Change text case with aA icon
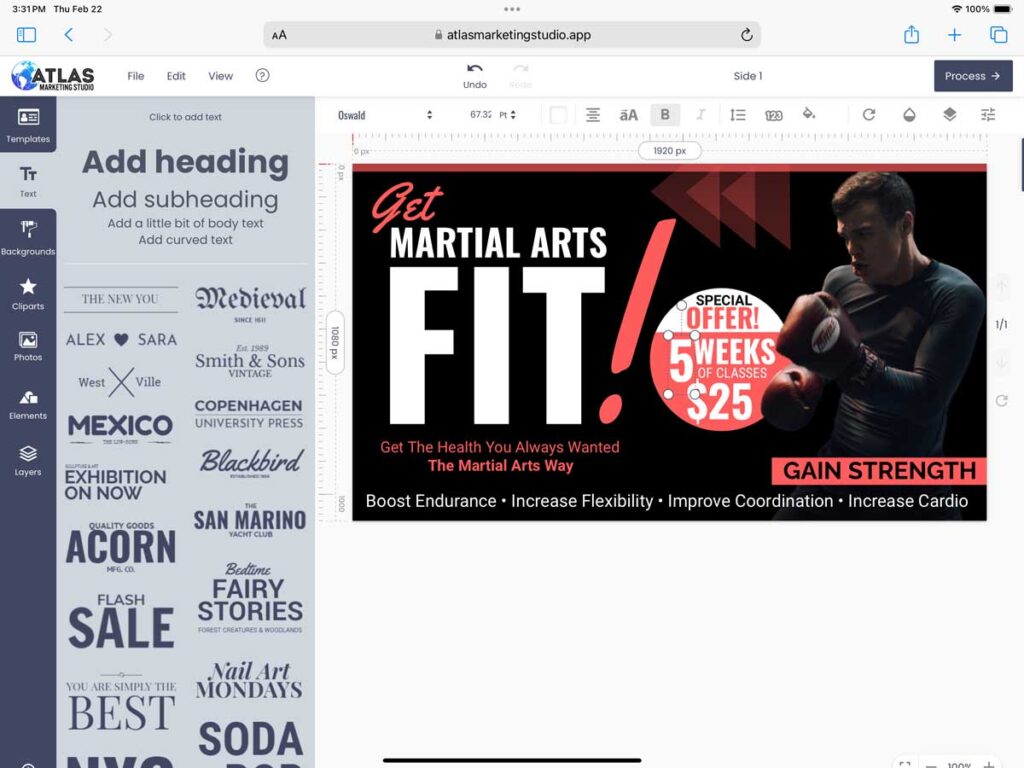 tap(628, 115)
